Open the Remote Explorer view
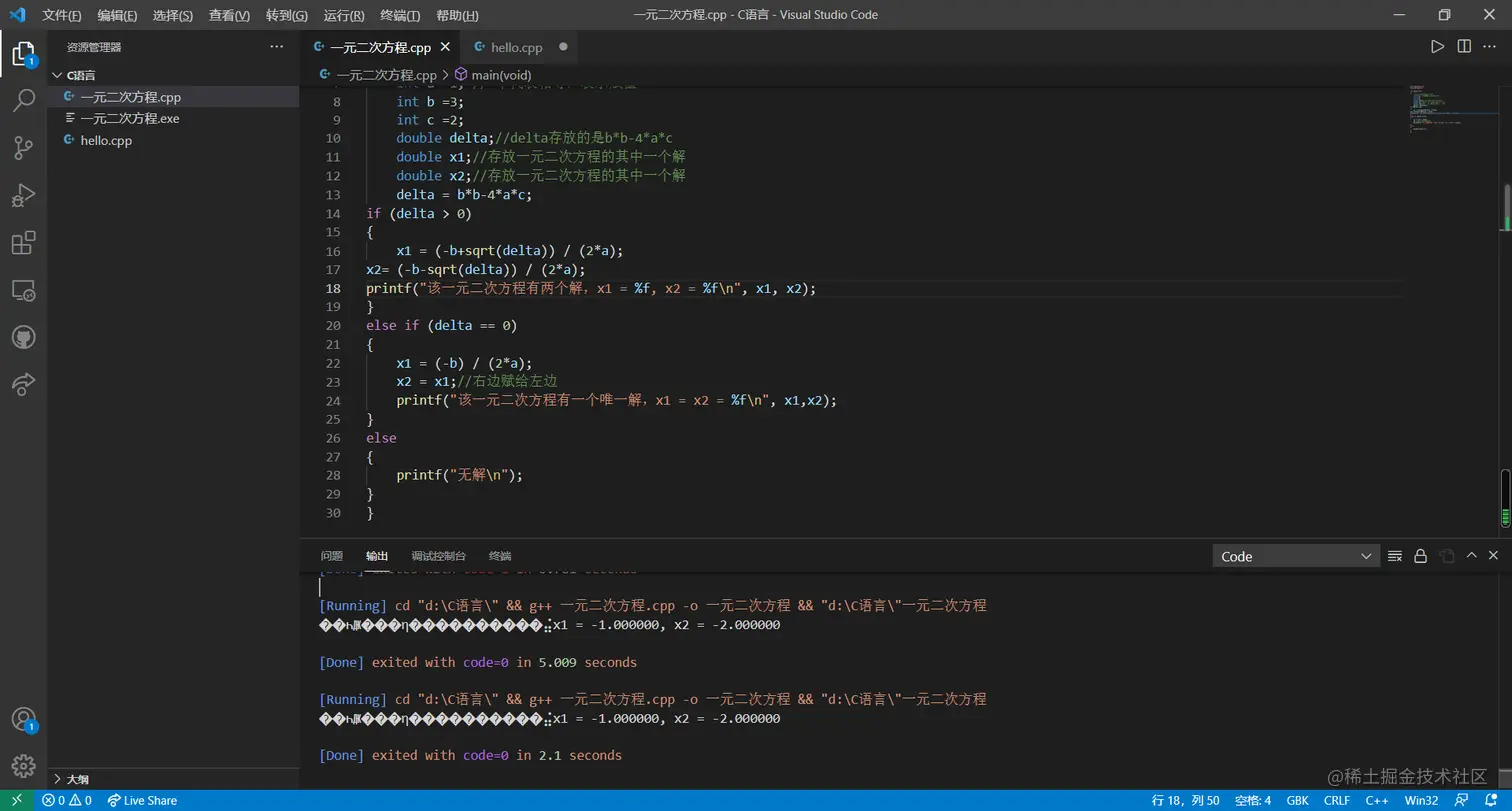 (23, 290)
